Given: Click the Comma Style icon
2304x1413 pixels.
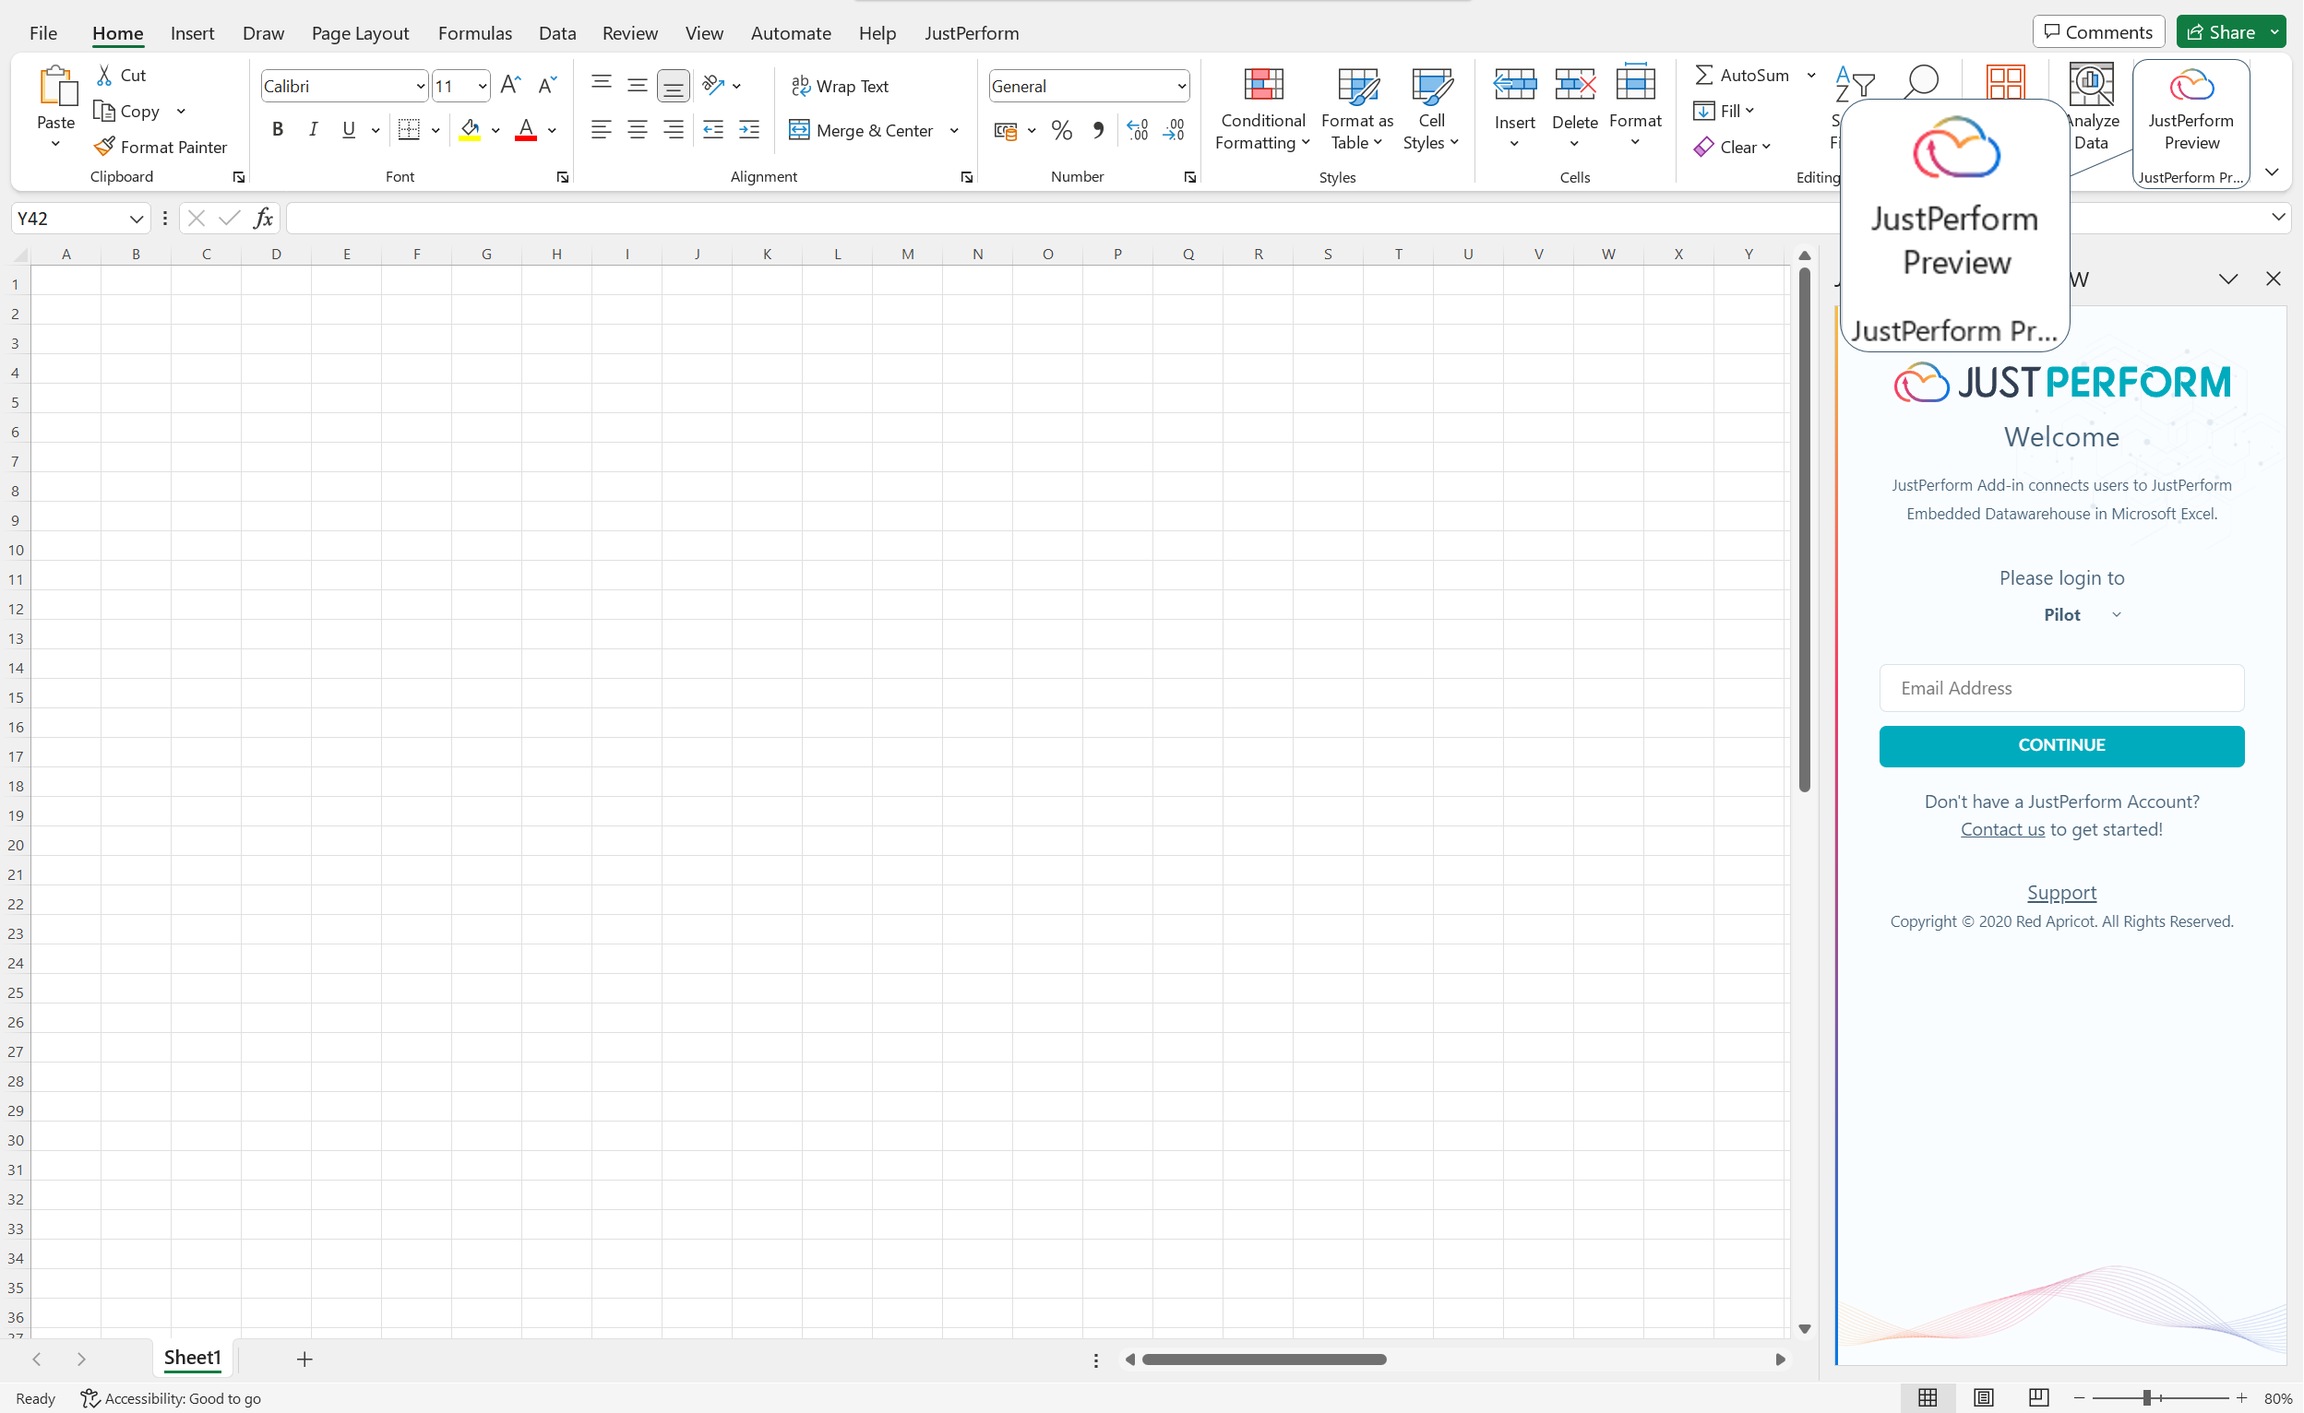Looking at the screenshot, I should click(x=1097, y=130).
